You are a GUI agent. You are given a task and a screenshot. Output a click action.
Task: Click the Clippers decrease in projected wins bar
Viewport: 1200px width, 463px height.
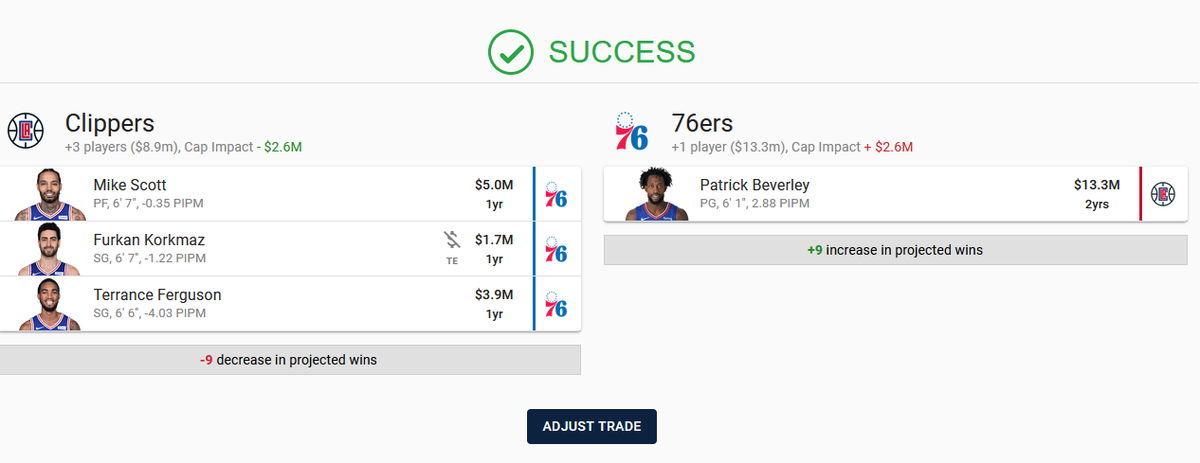tap(290, 360)
